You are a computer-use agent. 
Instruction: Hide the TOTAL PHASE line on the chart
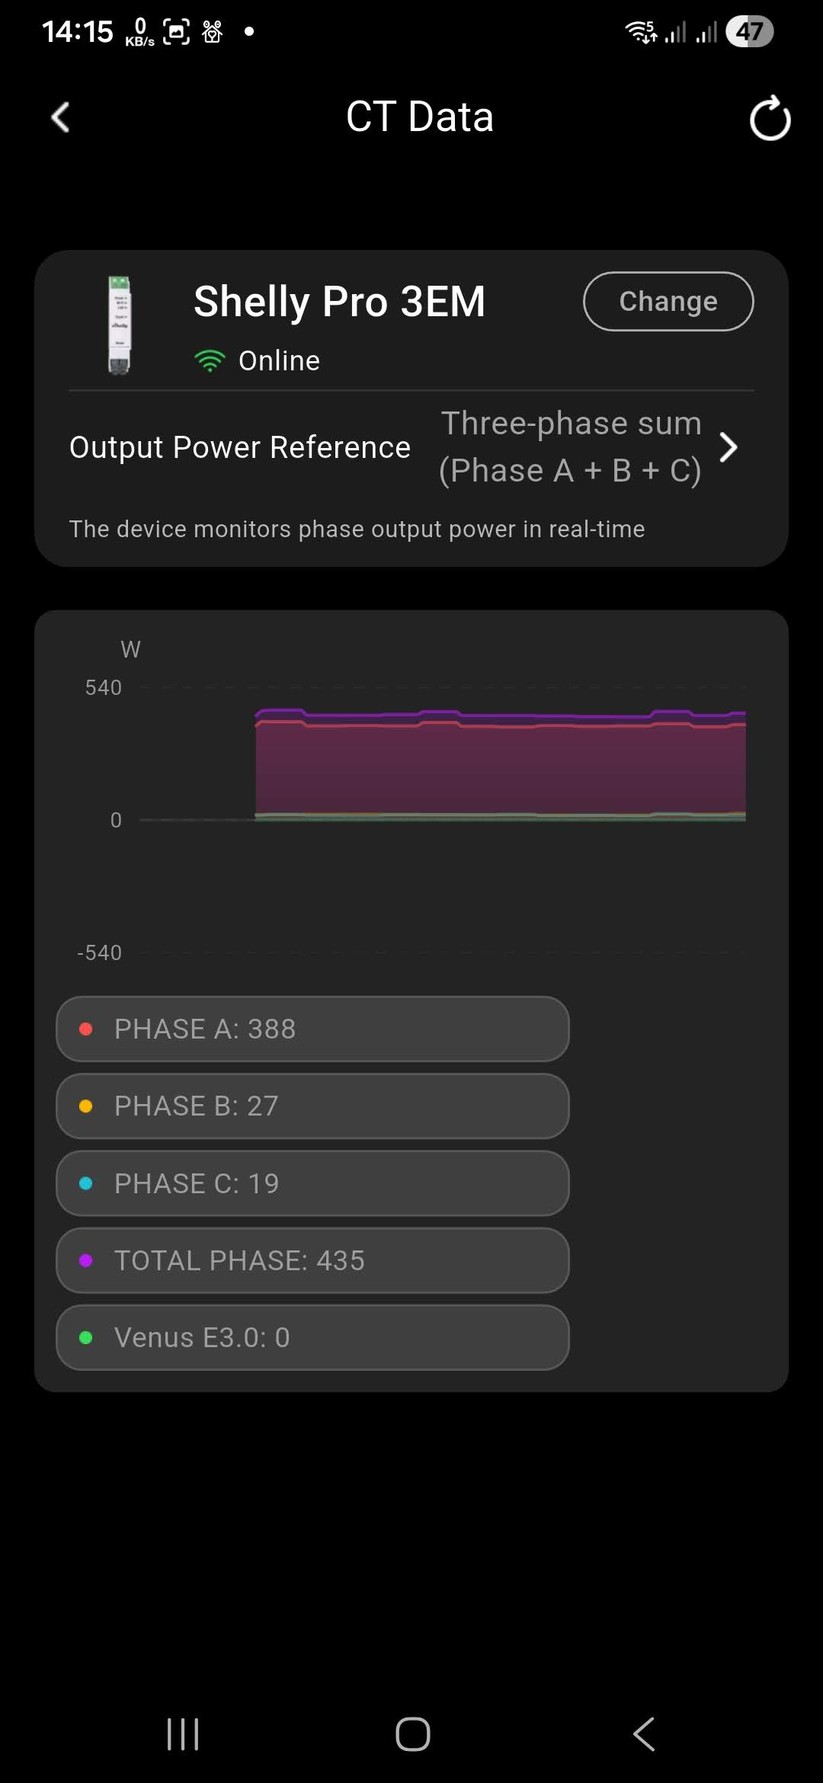311,1260
